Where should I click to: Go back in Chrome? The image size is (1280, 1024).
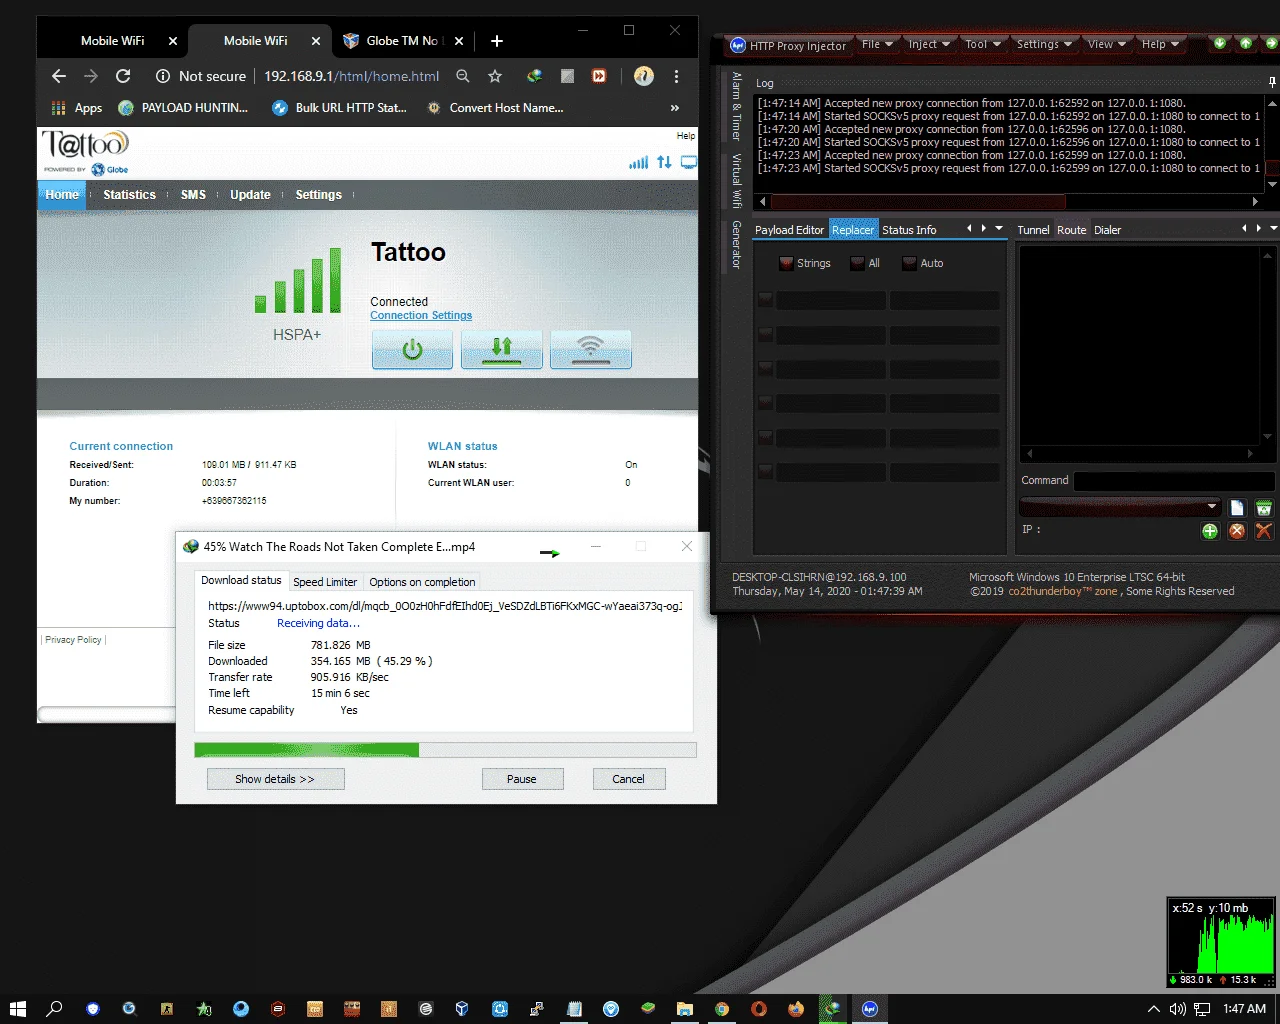point(59,76)
